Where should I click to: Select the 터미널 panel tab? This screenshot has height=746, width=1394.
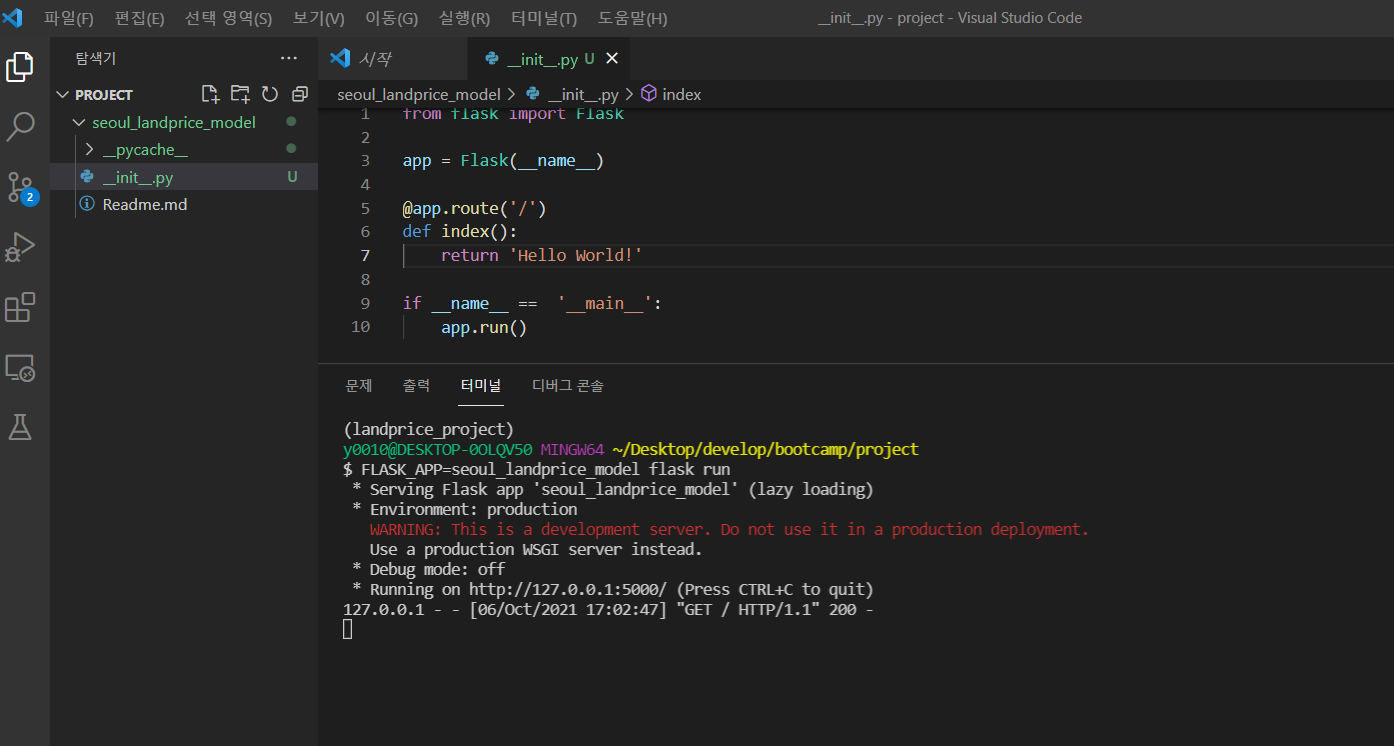point(481,385)
